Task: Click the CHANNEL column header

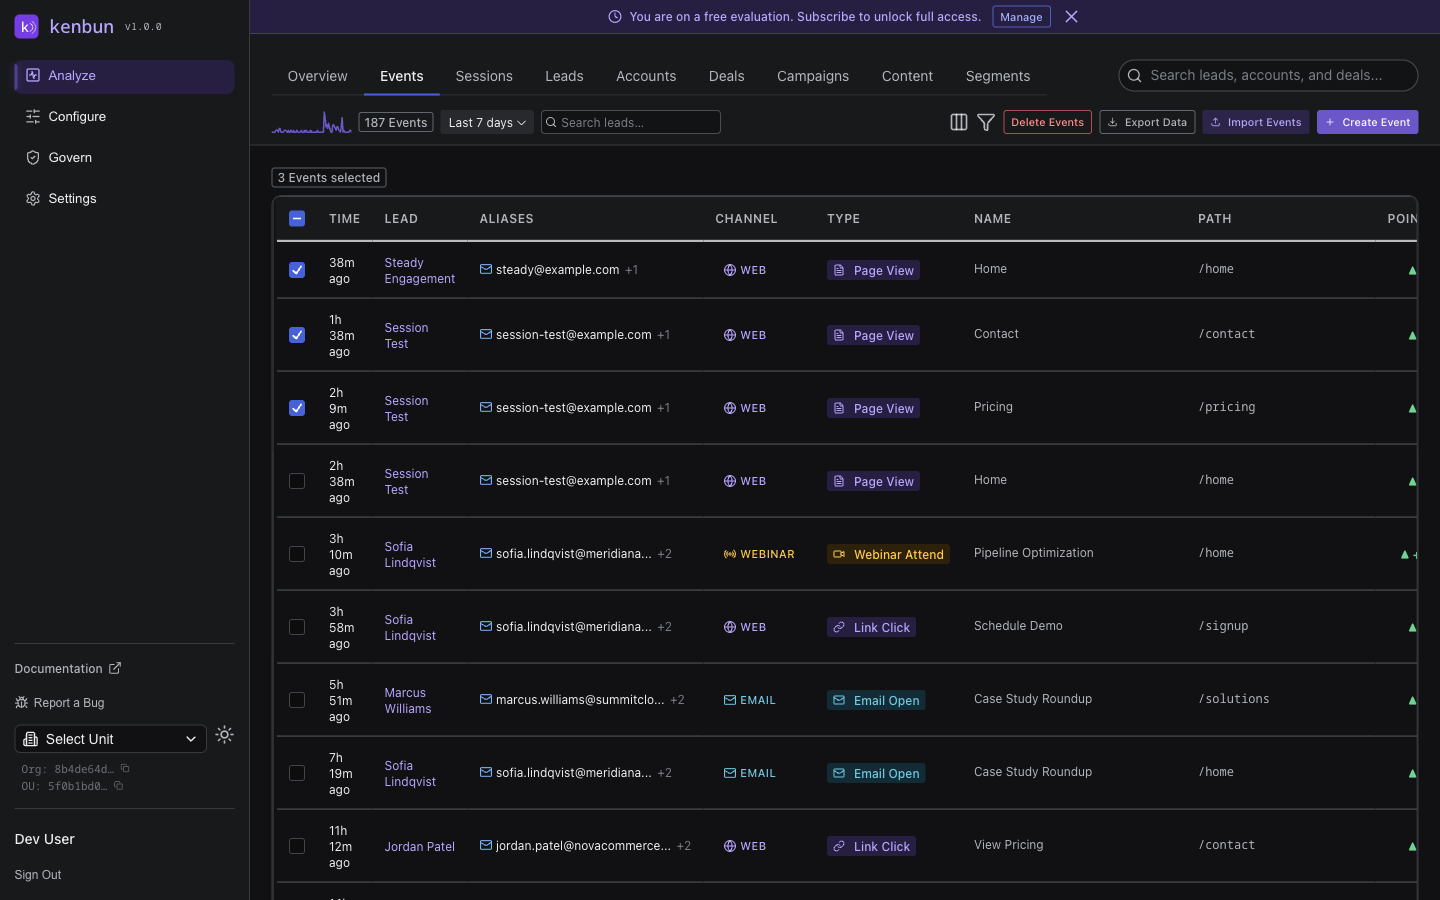Action: (x=746, y=219)
